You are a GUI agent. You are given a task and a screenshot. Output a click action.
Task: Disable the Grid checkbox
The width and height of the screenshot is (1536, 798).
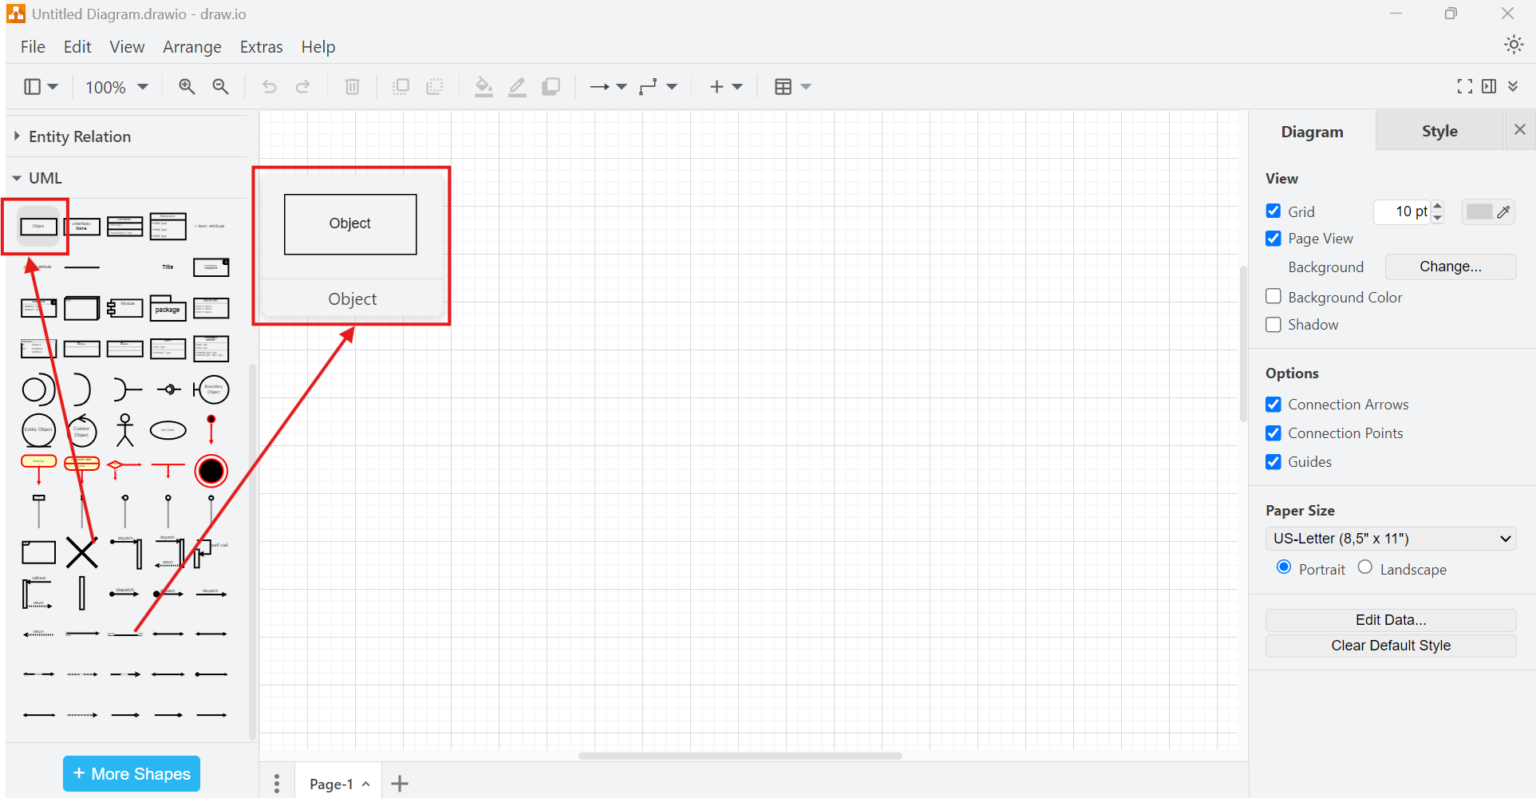pyautogui.click(x=1273, y=211)
